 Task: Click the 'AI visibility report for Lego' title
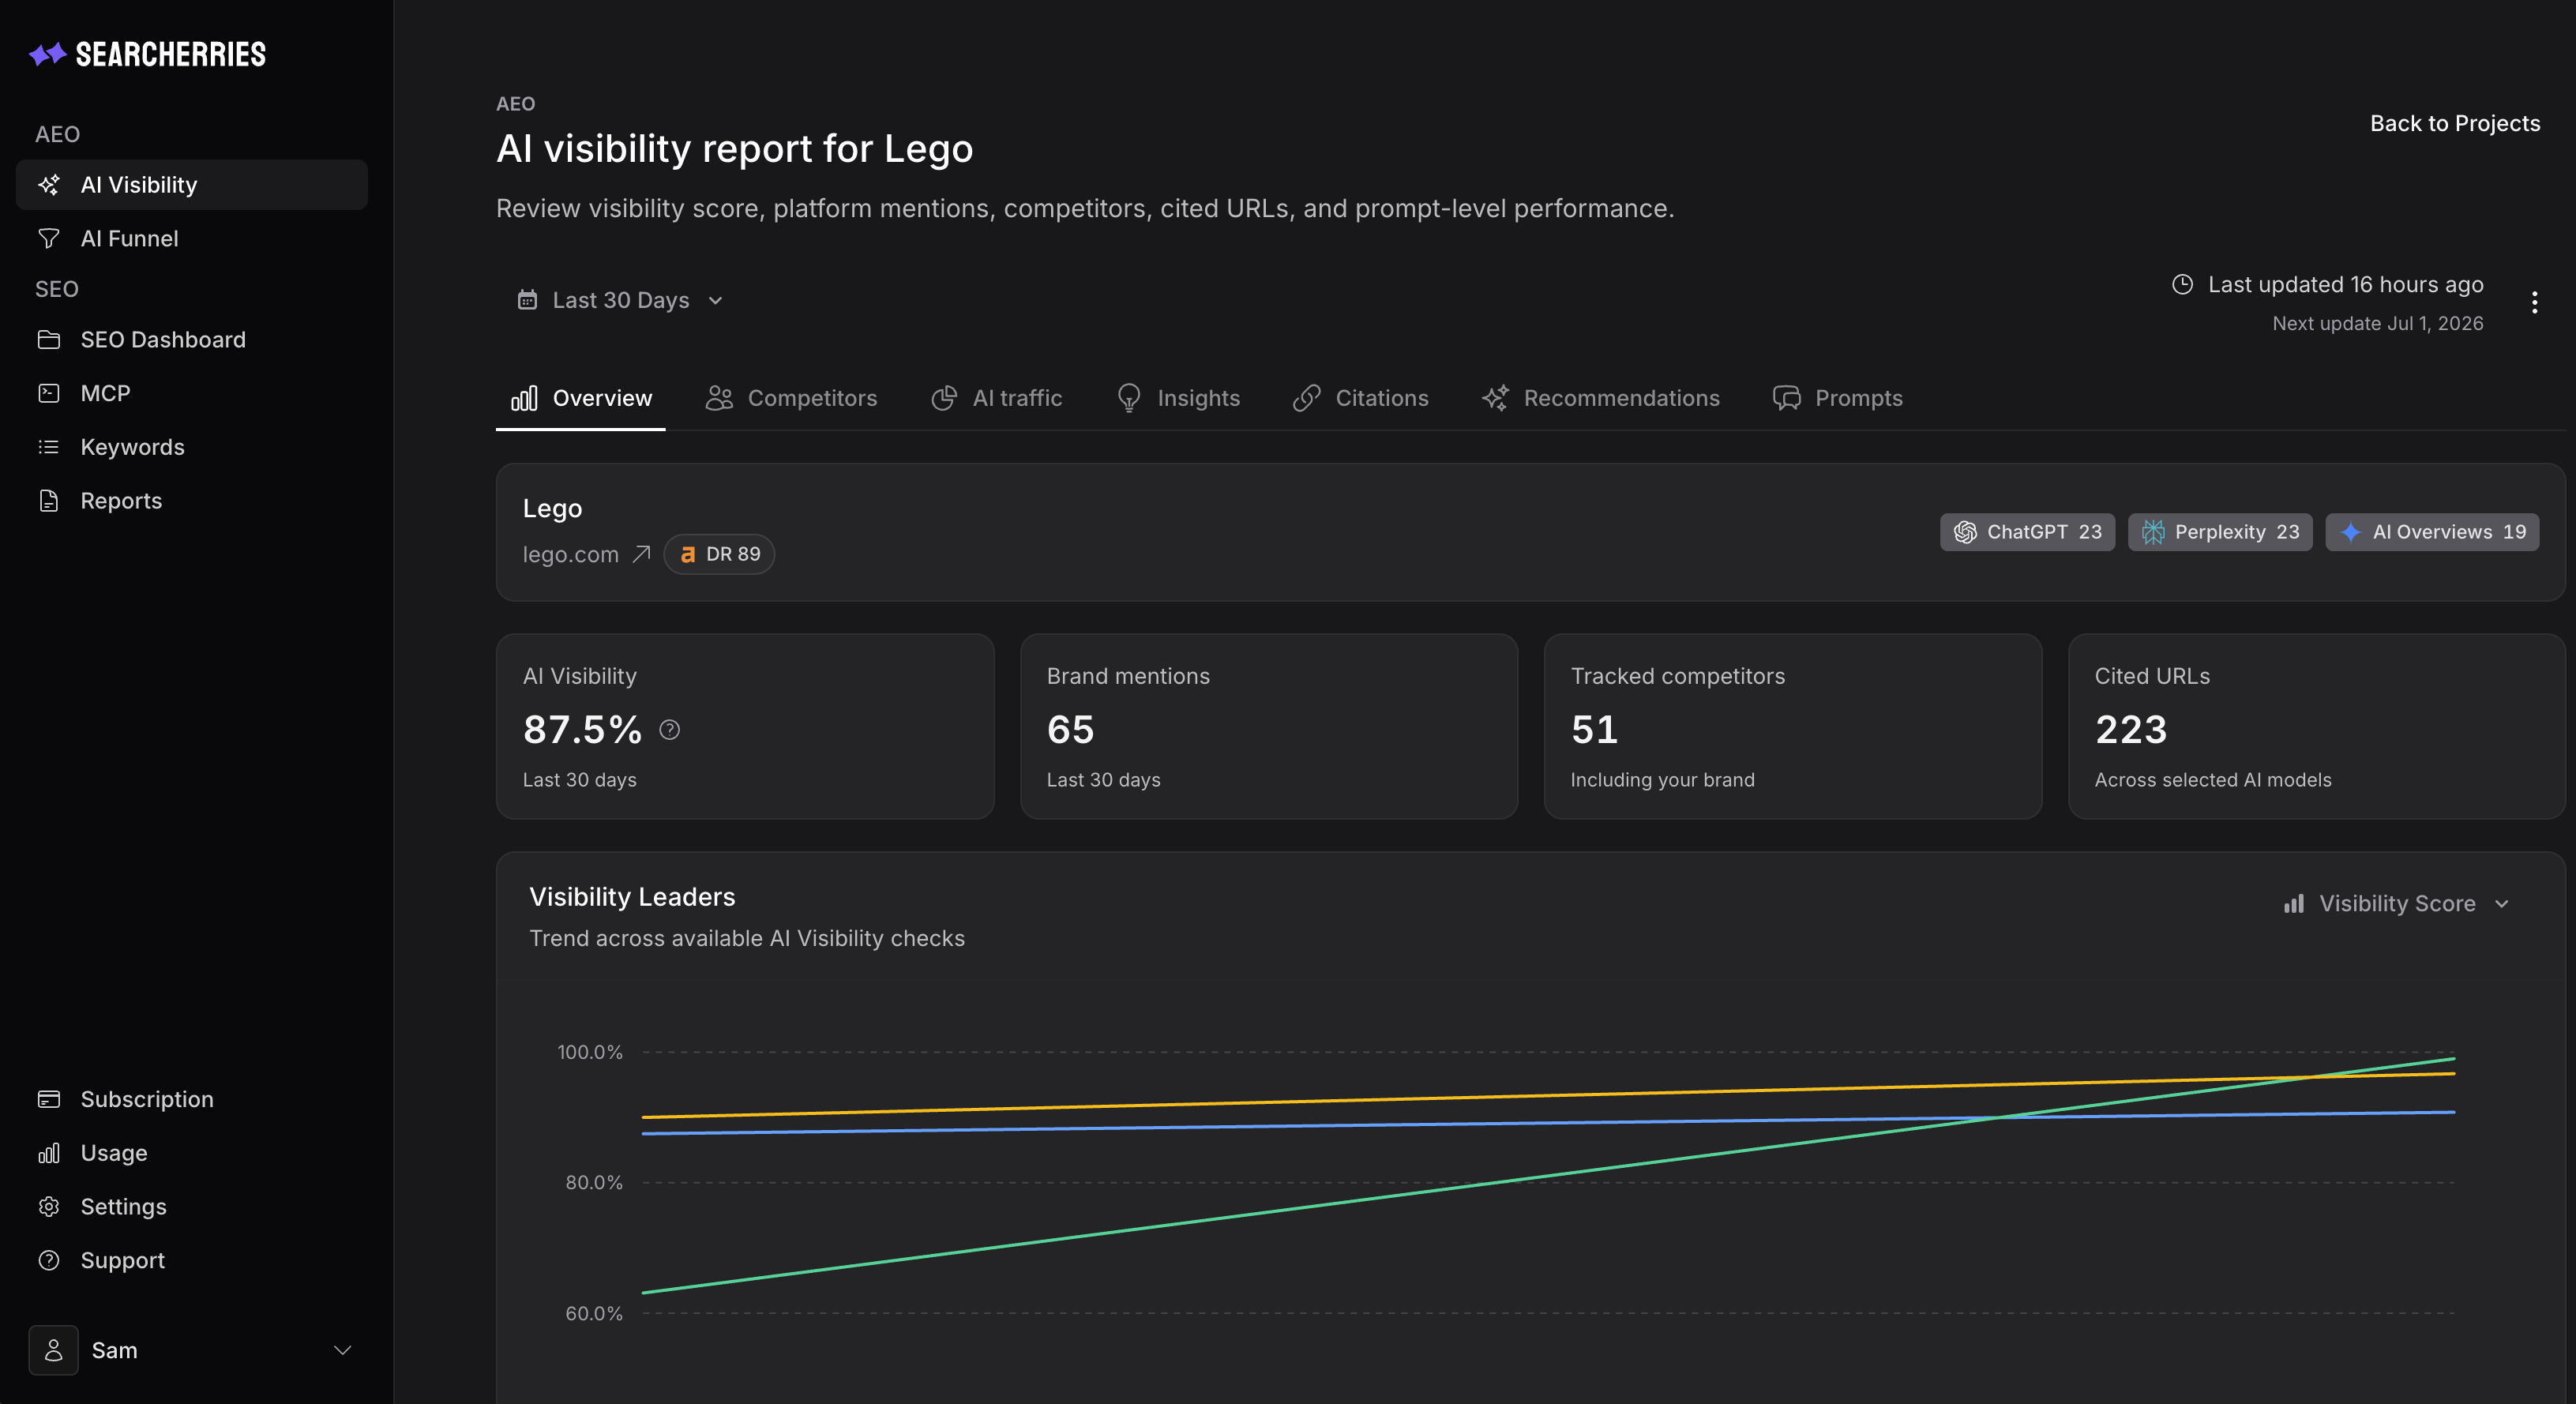(735, 149)
